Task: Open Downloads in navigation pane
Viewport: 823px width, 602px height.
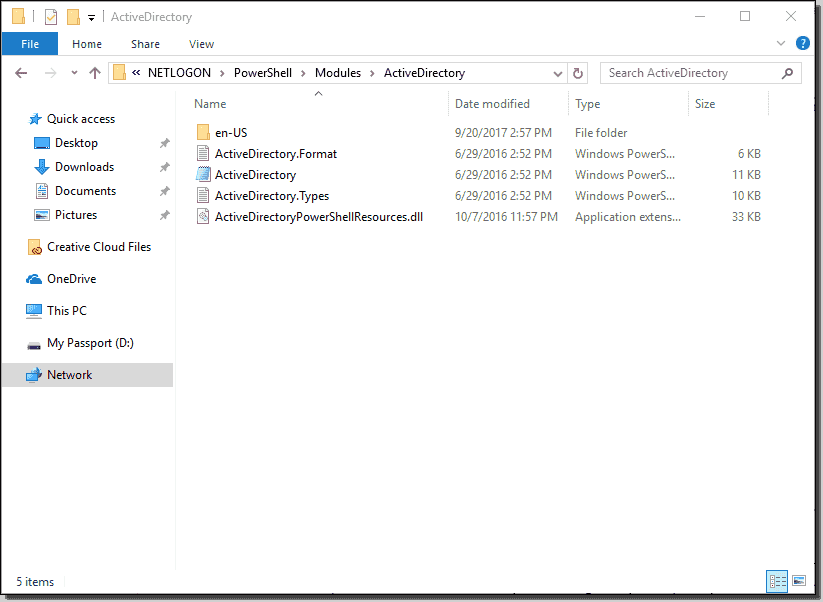Action: coord(84,167)
